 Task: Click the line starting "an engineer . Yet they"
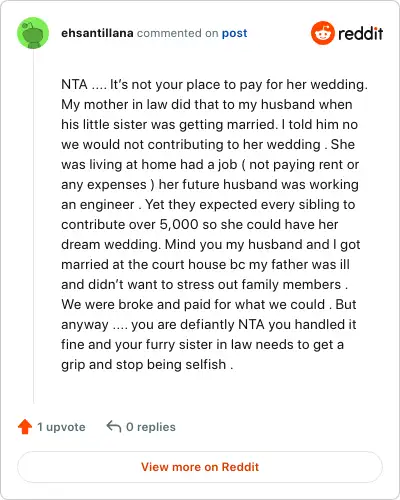click(208, 204)
